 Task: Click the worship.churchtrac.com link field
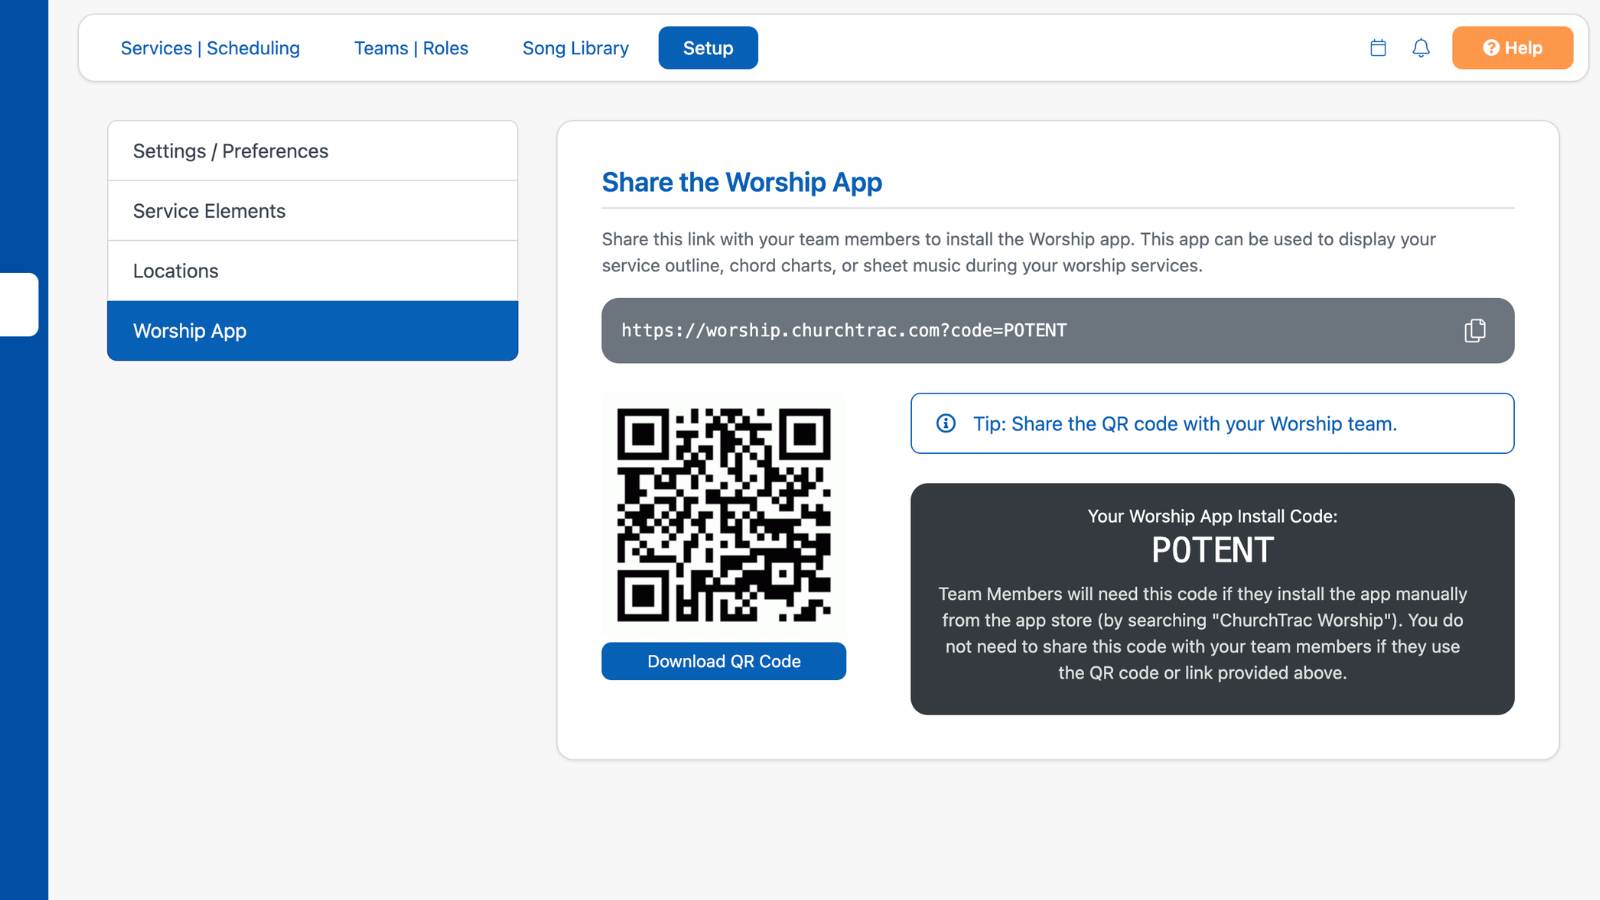(x=1058, y=330)
